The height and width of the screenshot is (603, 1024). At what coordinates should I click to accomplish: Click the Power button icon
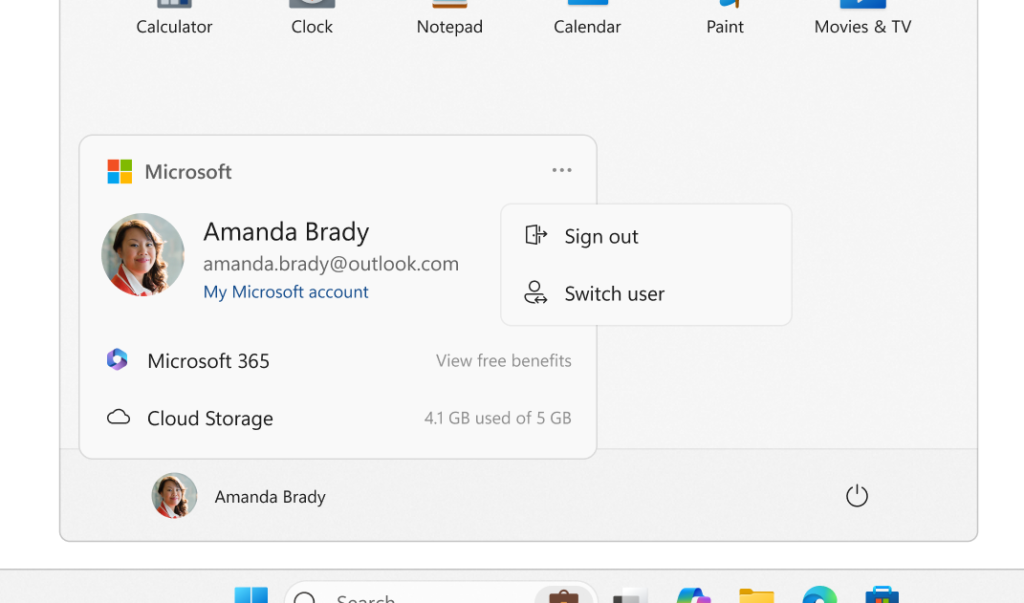click(x=857, y=496)
